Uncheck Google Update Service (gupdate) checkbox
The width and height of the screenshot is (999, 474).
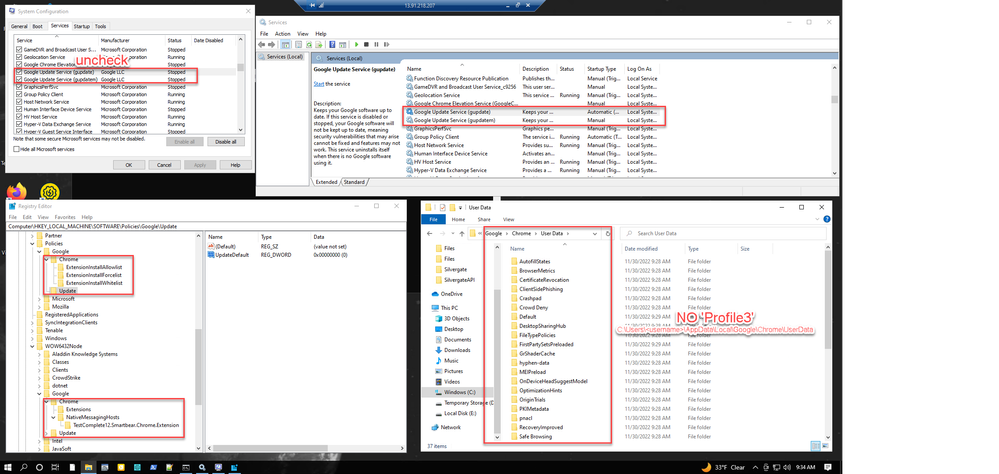click(19, 73)
